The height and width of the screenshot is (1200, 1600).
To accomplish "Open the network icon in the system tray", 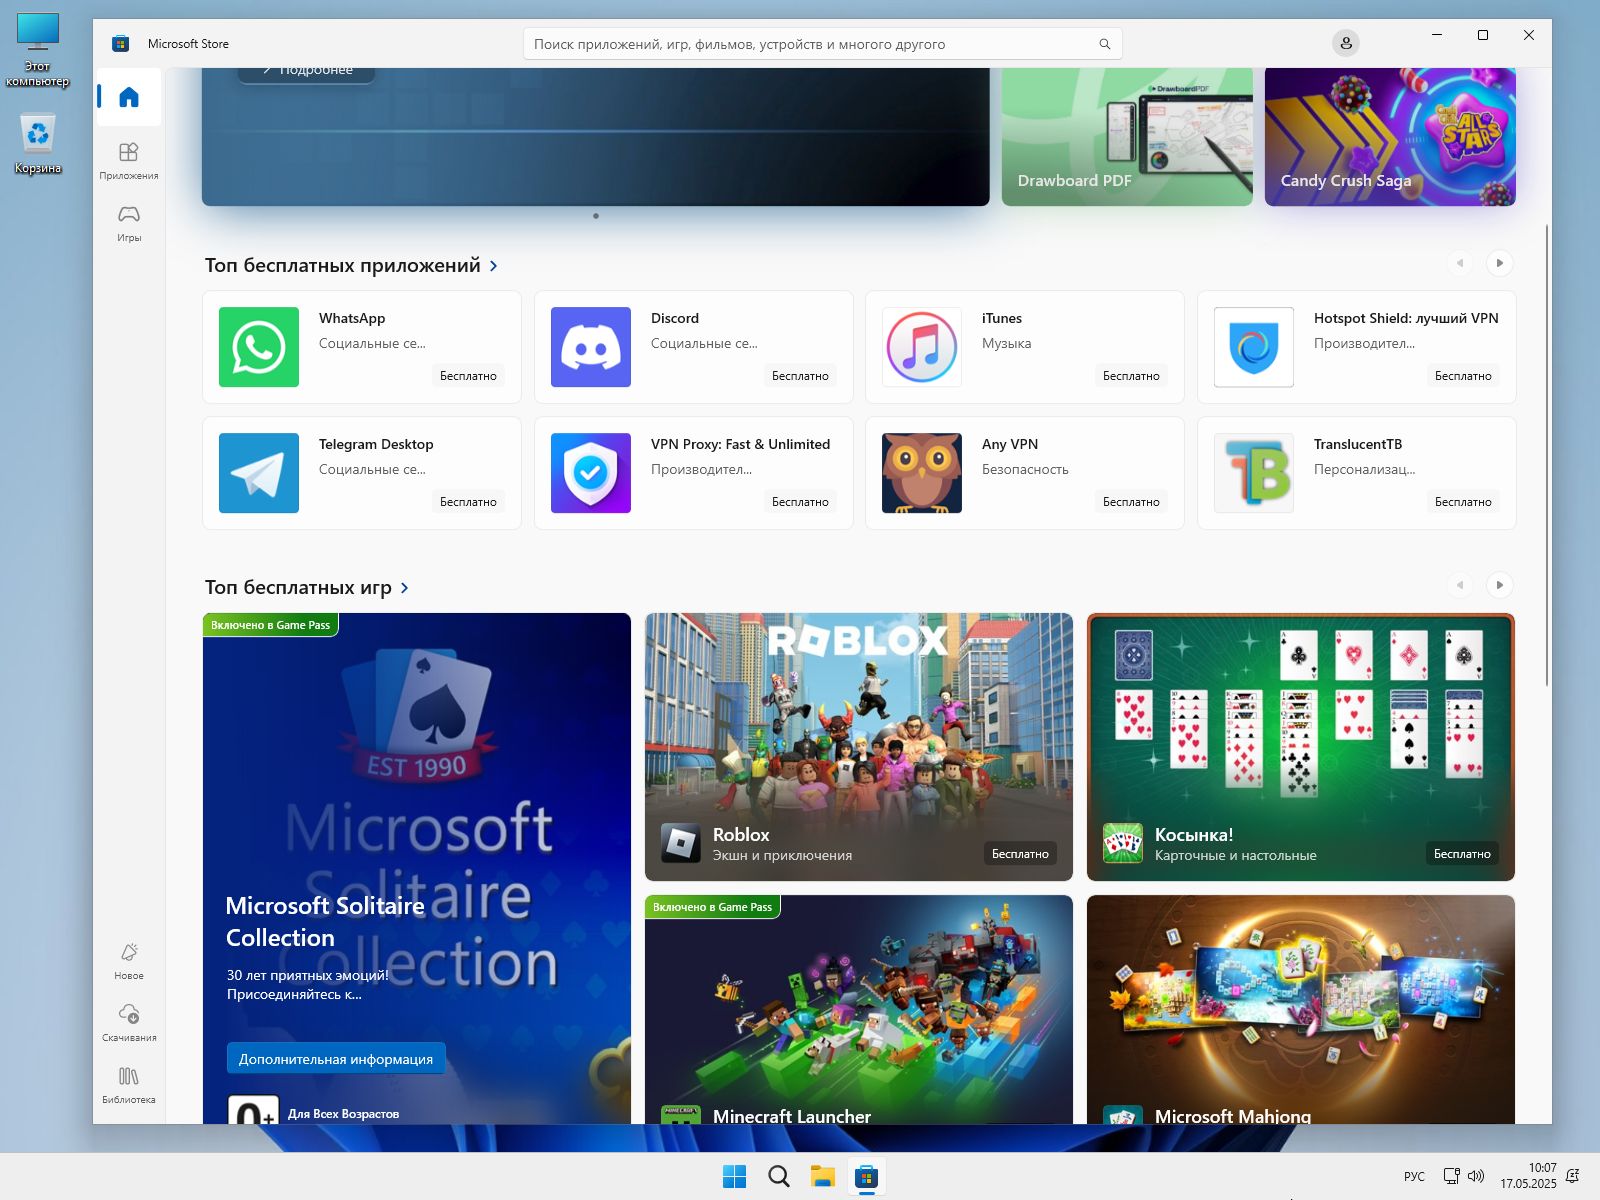I will click(x=1451, y=1176).
